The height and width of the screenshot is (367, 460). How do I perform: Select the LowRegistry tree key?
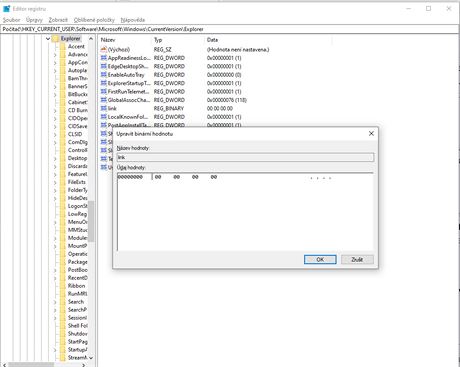pos(77,214)
